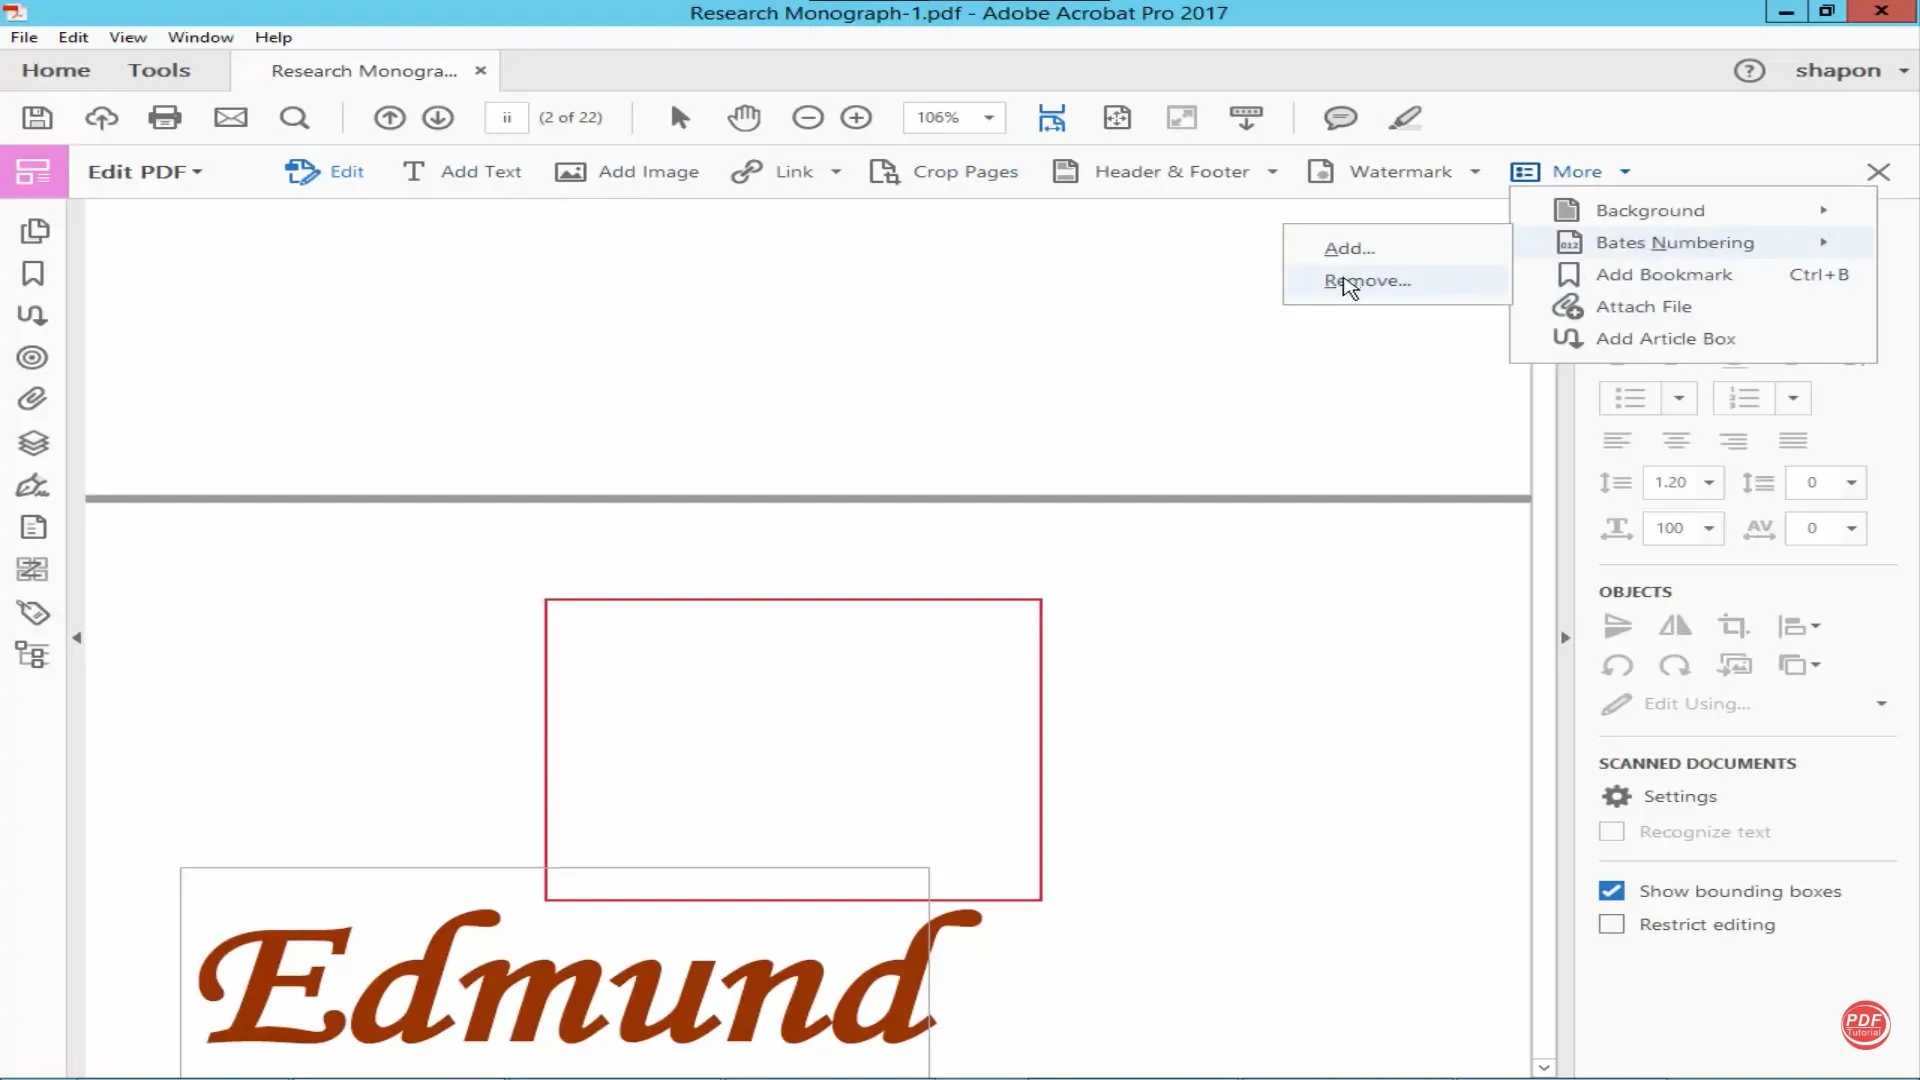Select the Link tool icon
This screenshot has height=1080, width=1920.
click(x=746, y=170)
